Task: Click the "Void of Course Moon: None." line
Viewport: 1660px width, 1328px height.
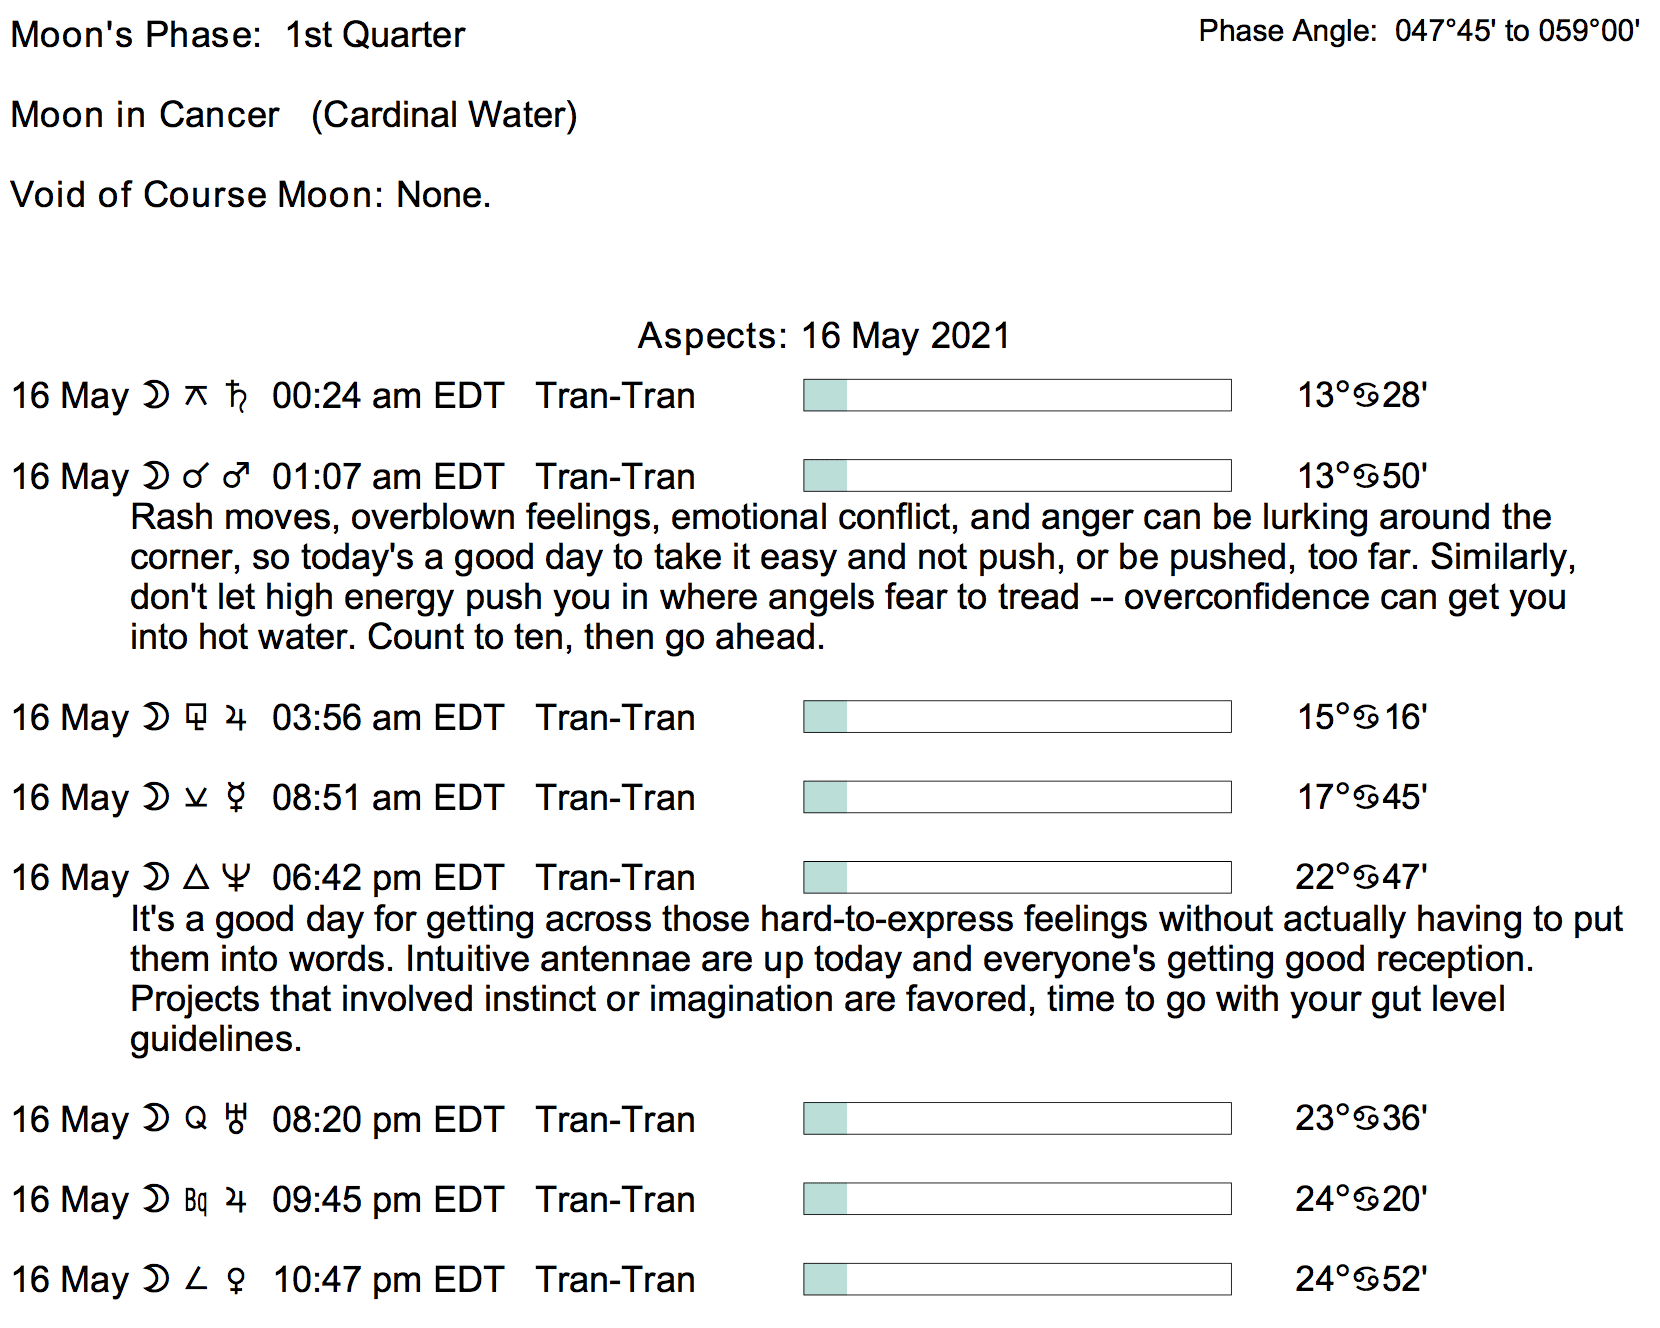Action: tap(251, 194)
